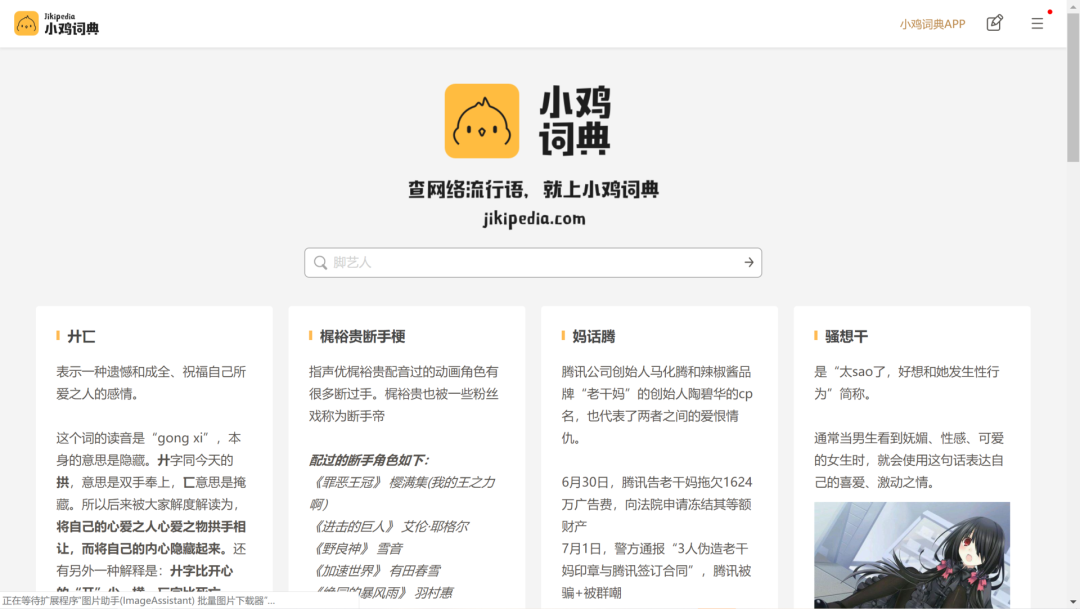Click scrollbar down arrow
The height and width of the screenshot is (609, 1080).
(x=1073, y=602)
